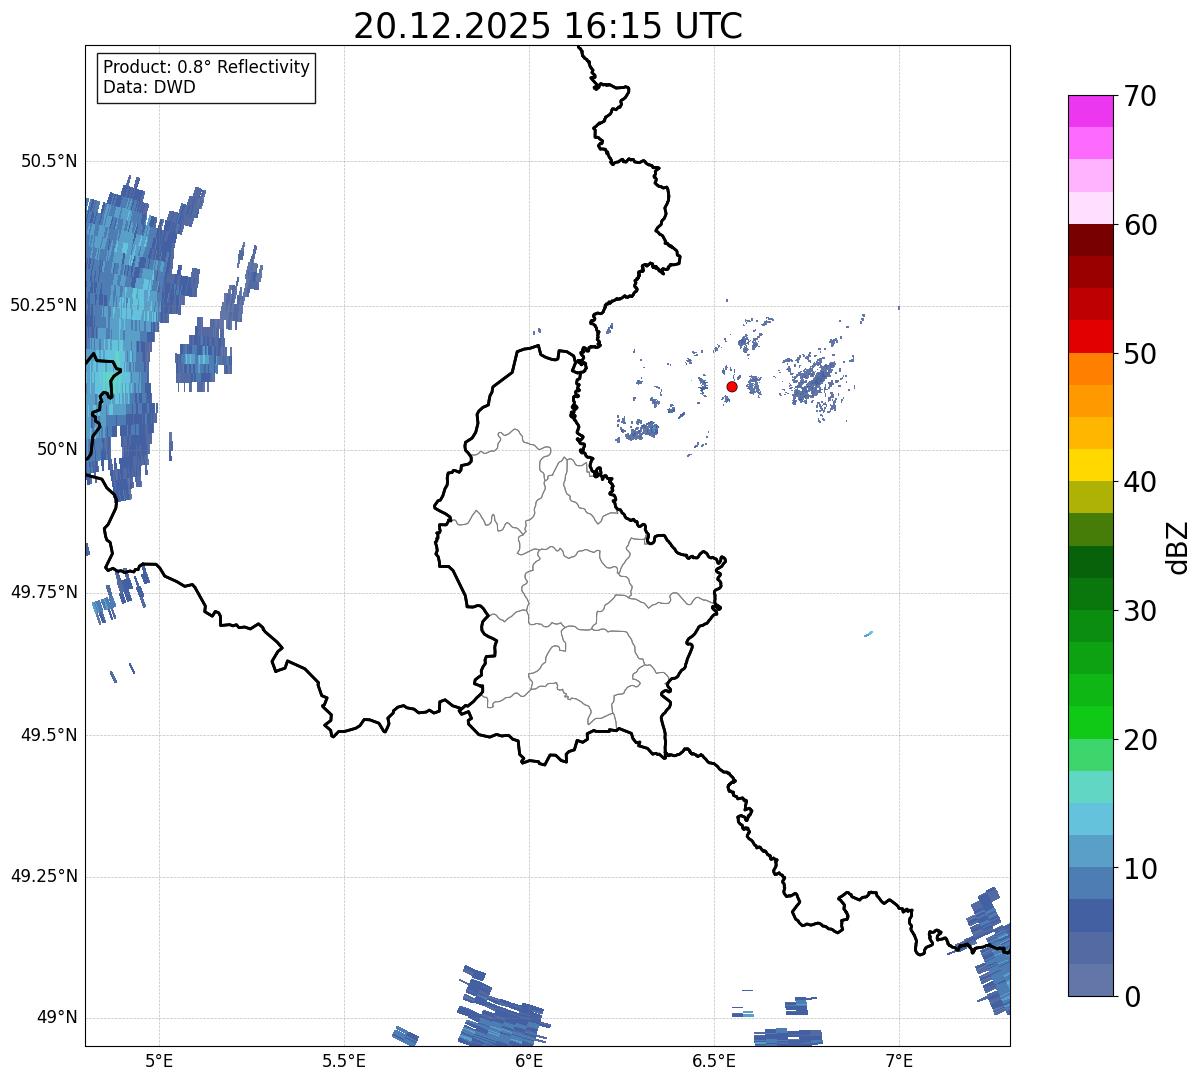Image resolution: width=1202 pixels, height=1081 pixels.
Task: Click the red location marker dot
Action: (x=732, y=386)
